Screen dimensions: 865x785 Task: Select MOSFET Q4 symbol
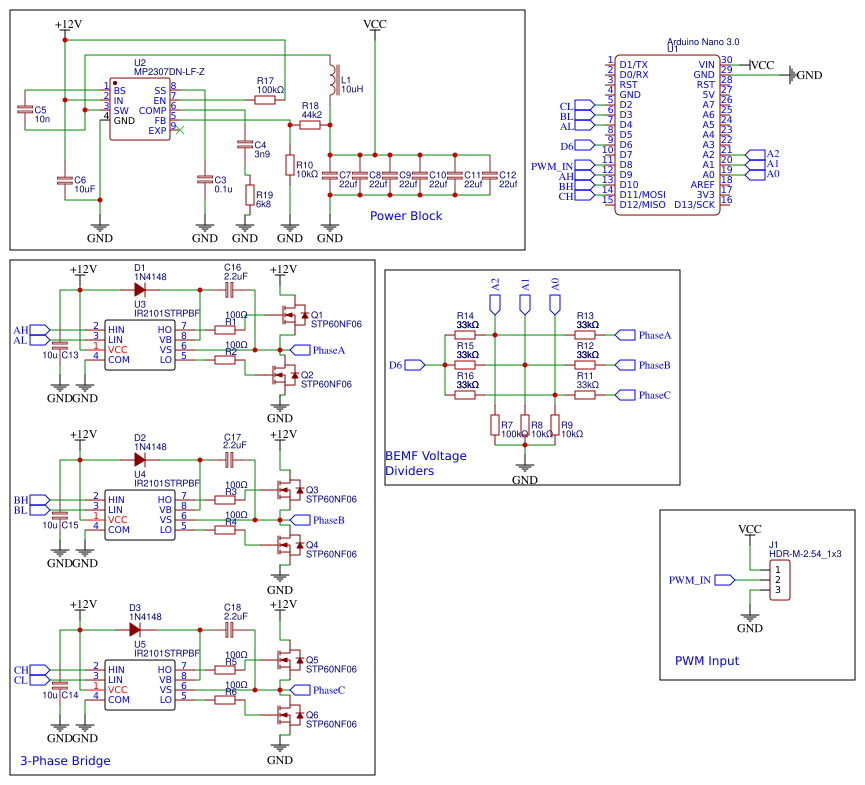click(289, 545)
